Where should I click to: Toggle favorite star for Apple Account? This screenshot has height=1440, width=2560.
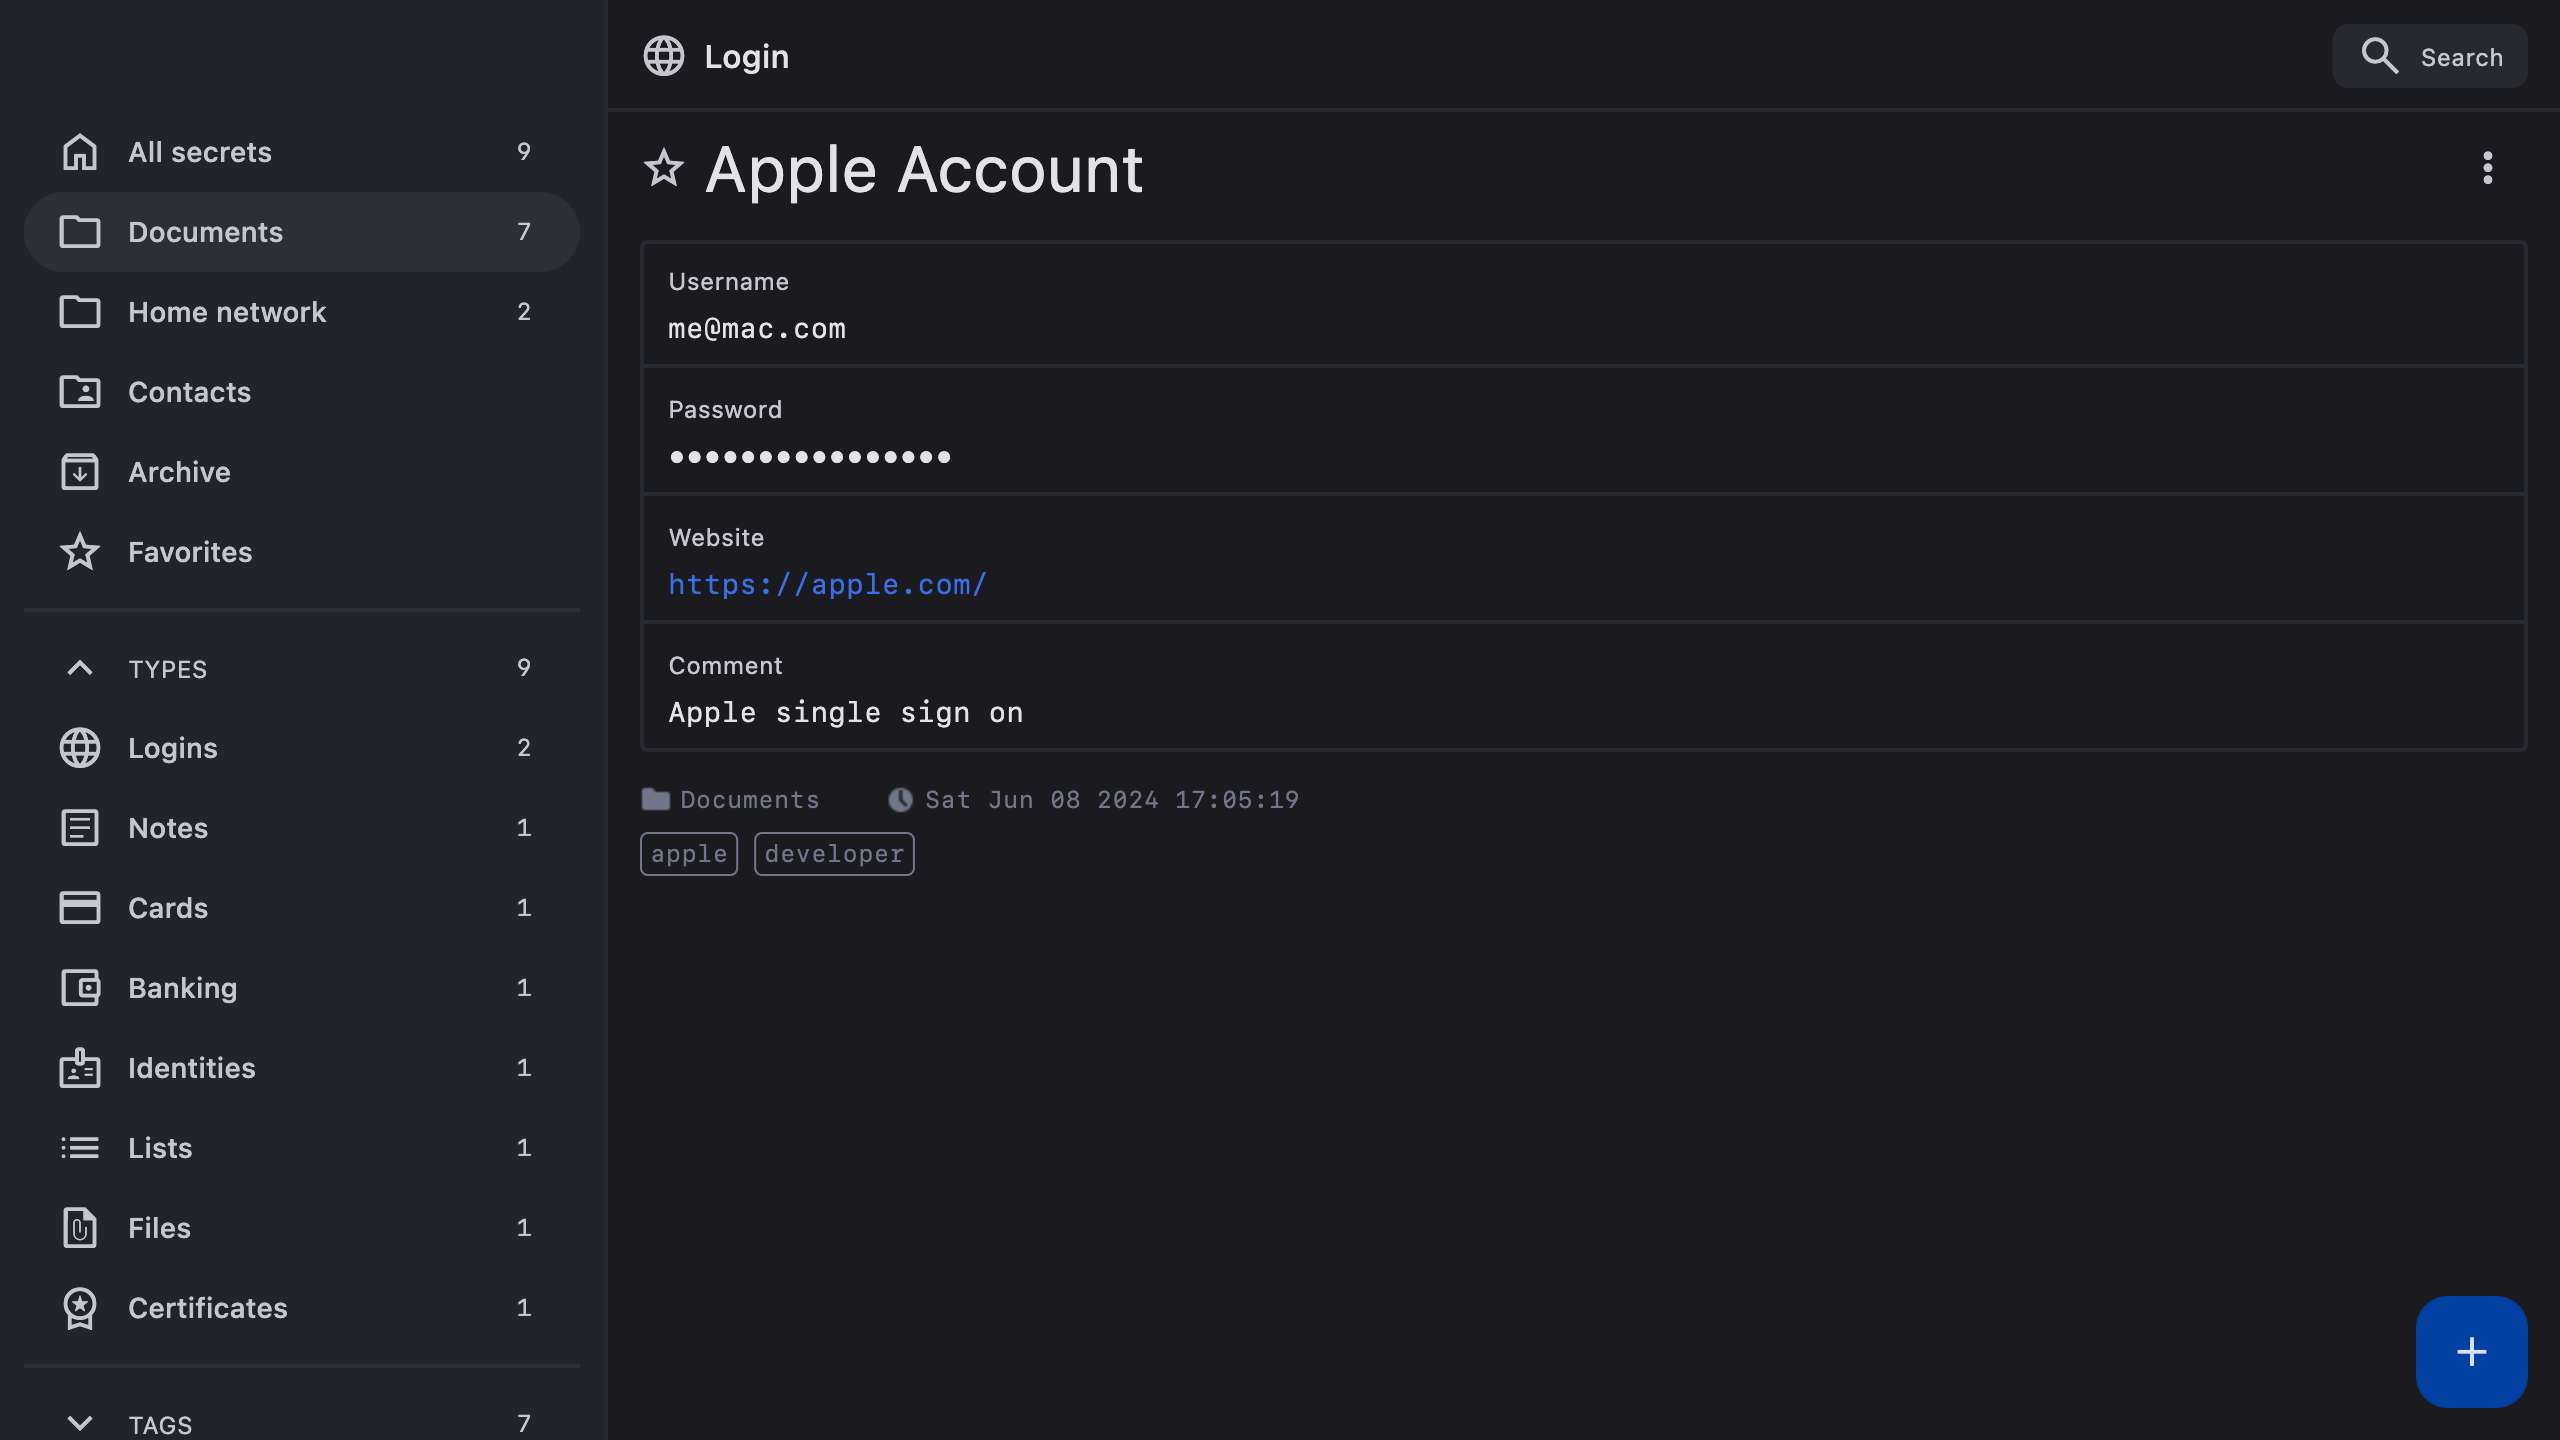pos(663,168)
